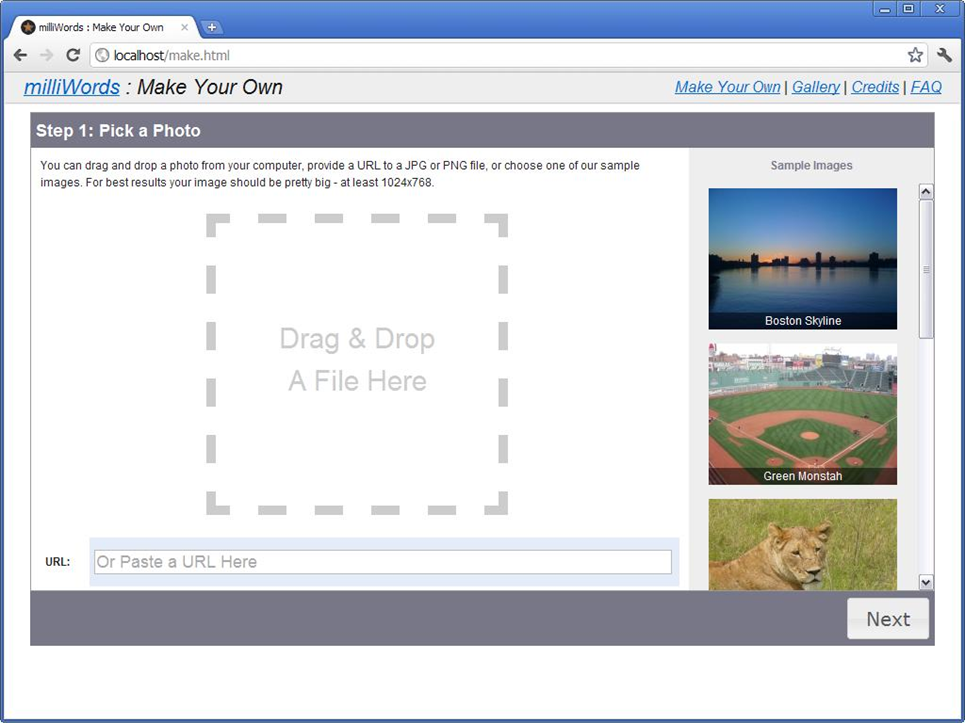The height and width of the screenshot is (723, 965).
Task: Go to the Make Your Own link
Action: click(x=727, y=87)
